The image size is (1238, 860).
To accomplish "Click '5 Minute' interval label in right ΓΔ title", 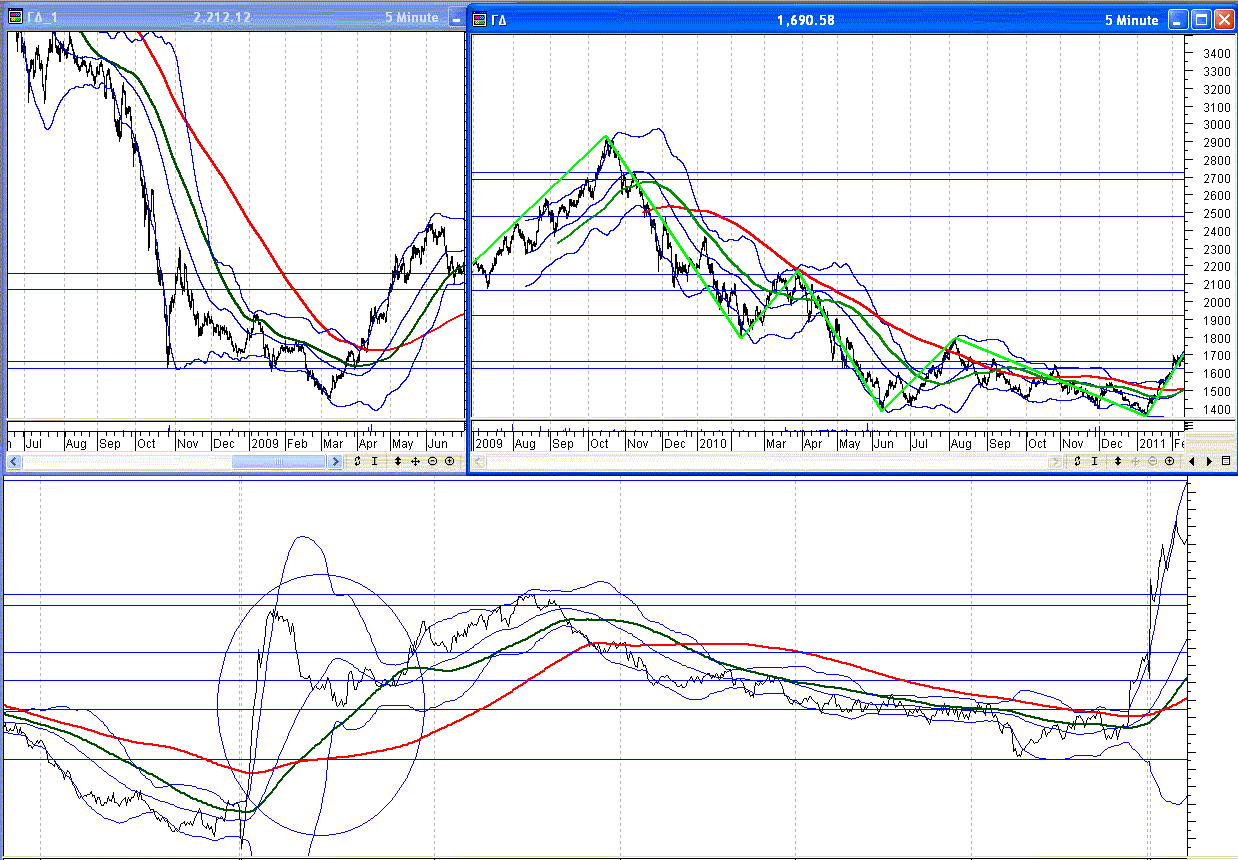I will point(1131,20).
